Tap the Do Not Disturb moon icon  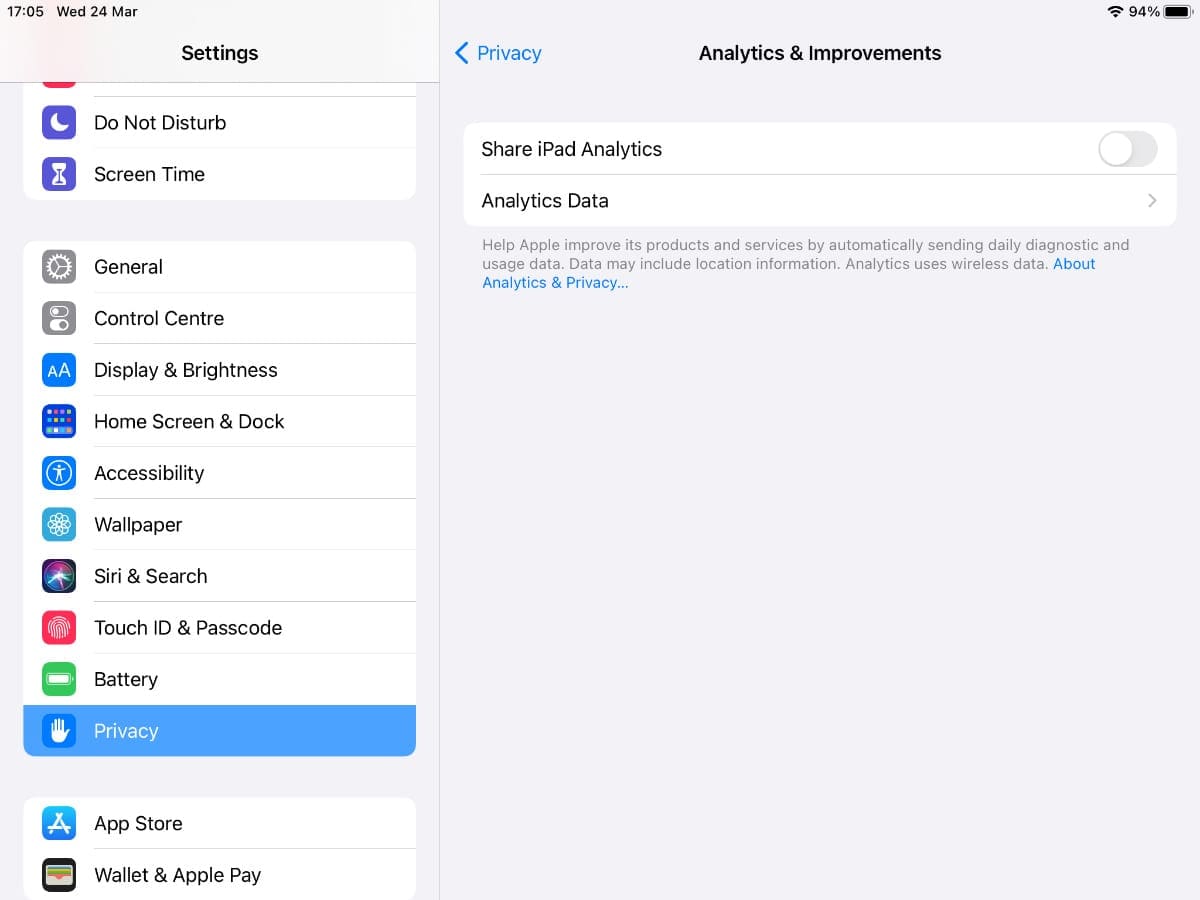click(x=59, y=123)
